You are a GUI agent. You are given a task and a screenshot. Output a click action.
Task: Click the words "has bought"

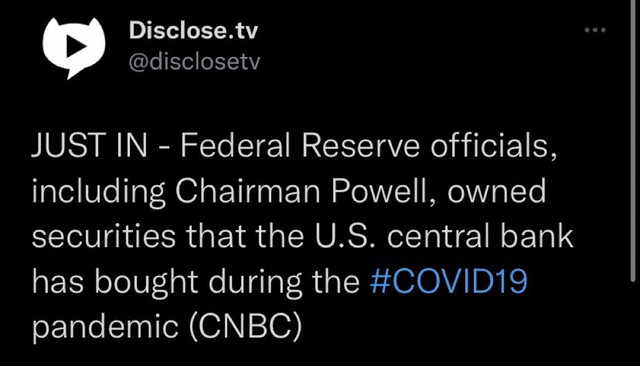tap(115, 282)
